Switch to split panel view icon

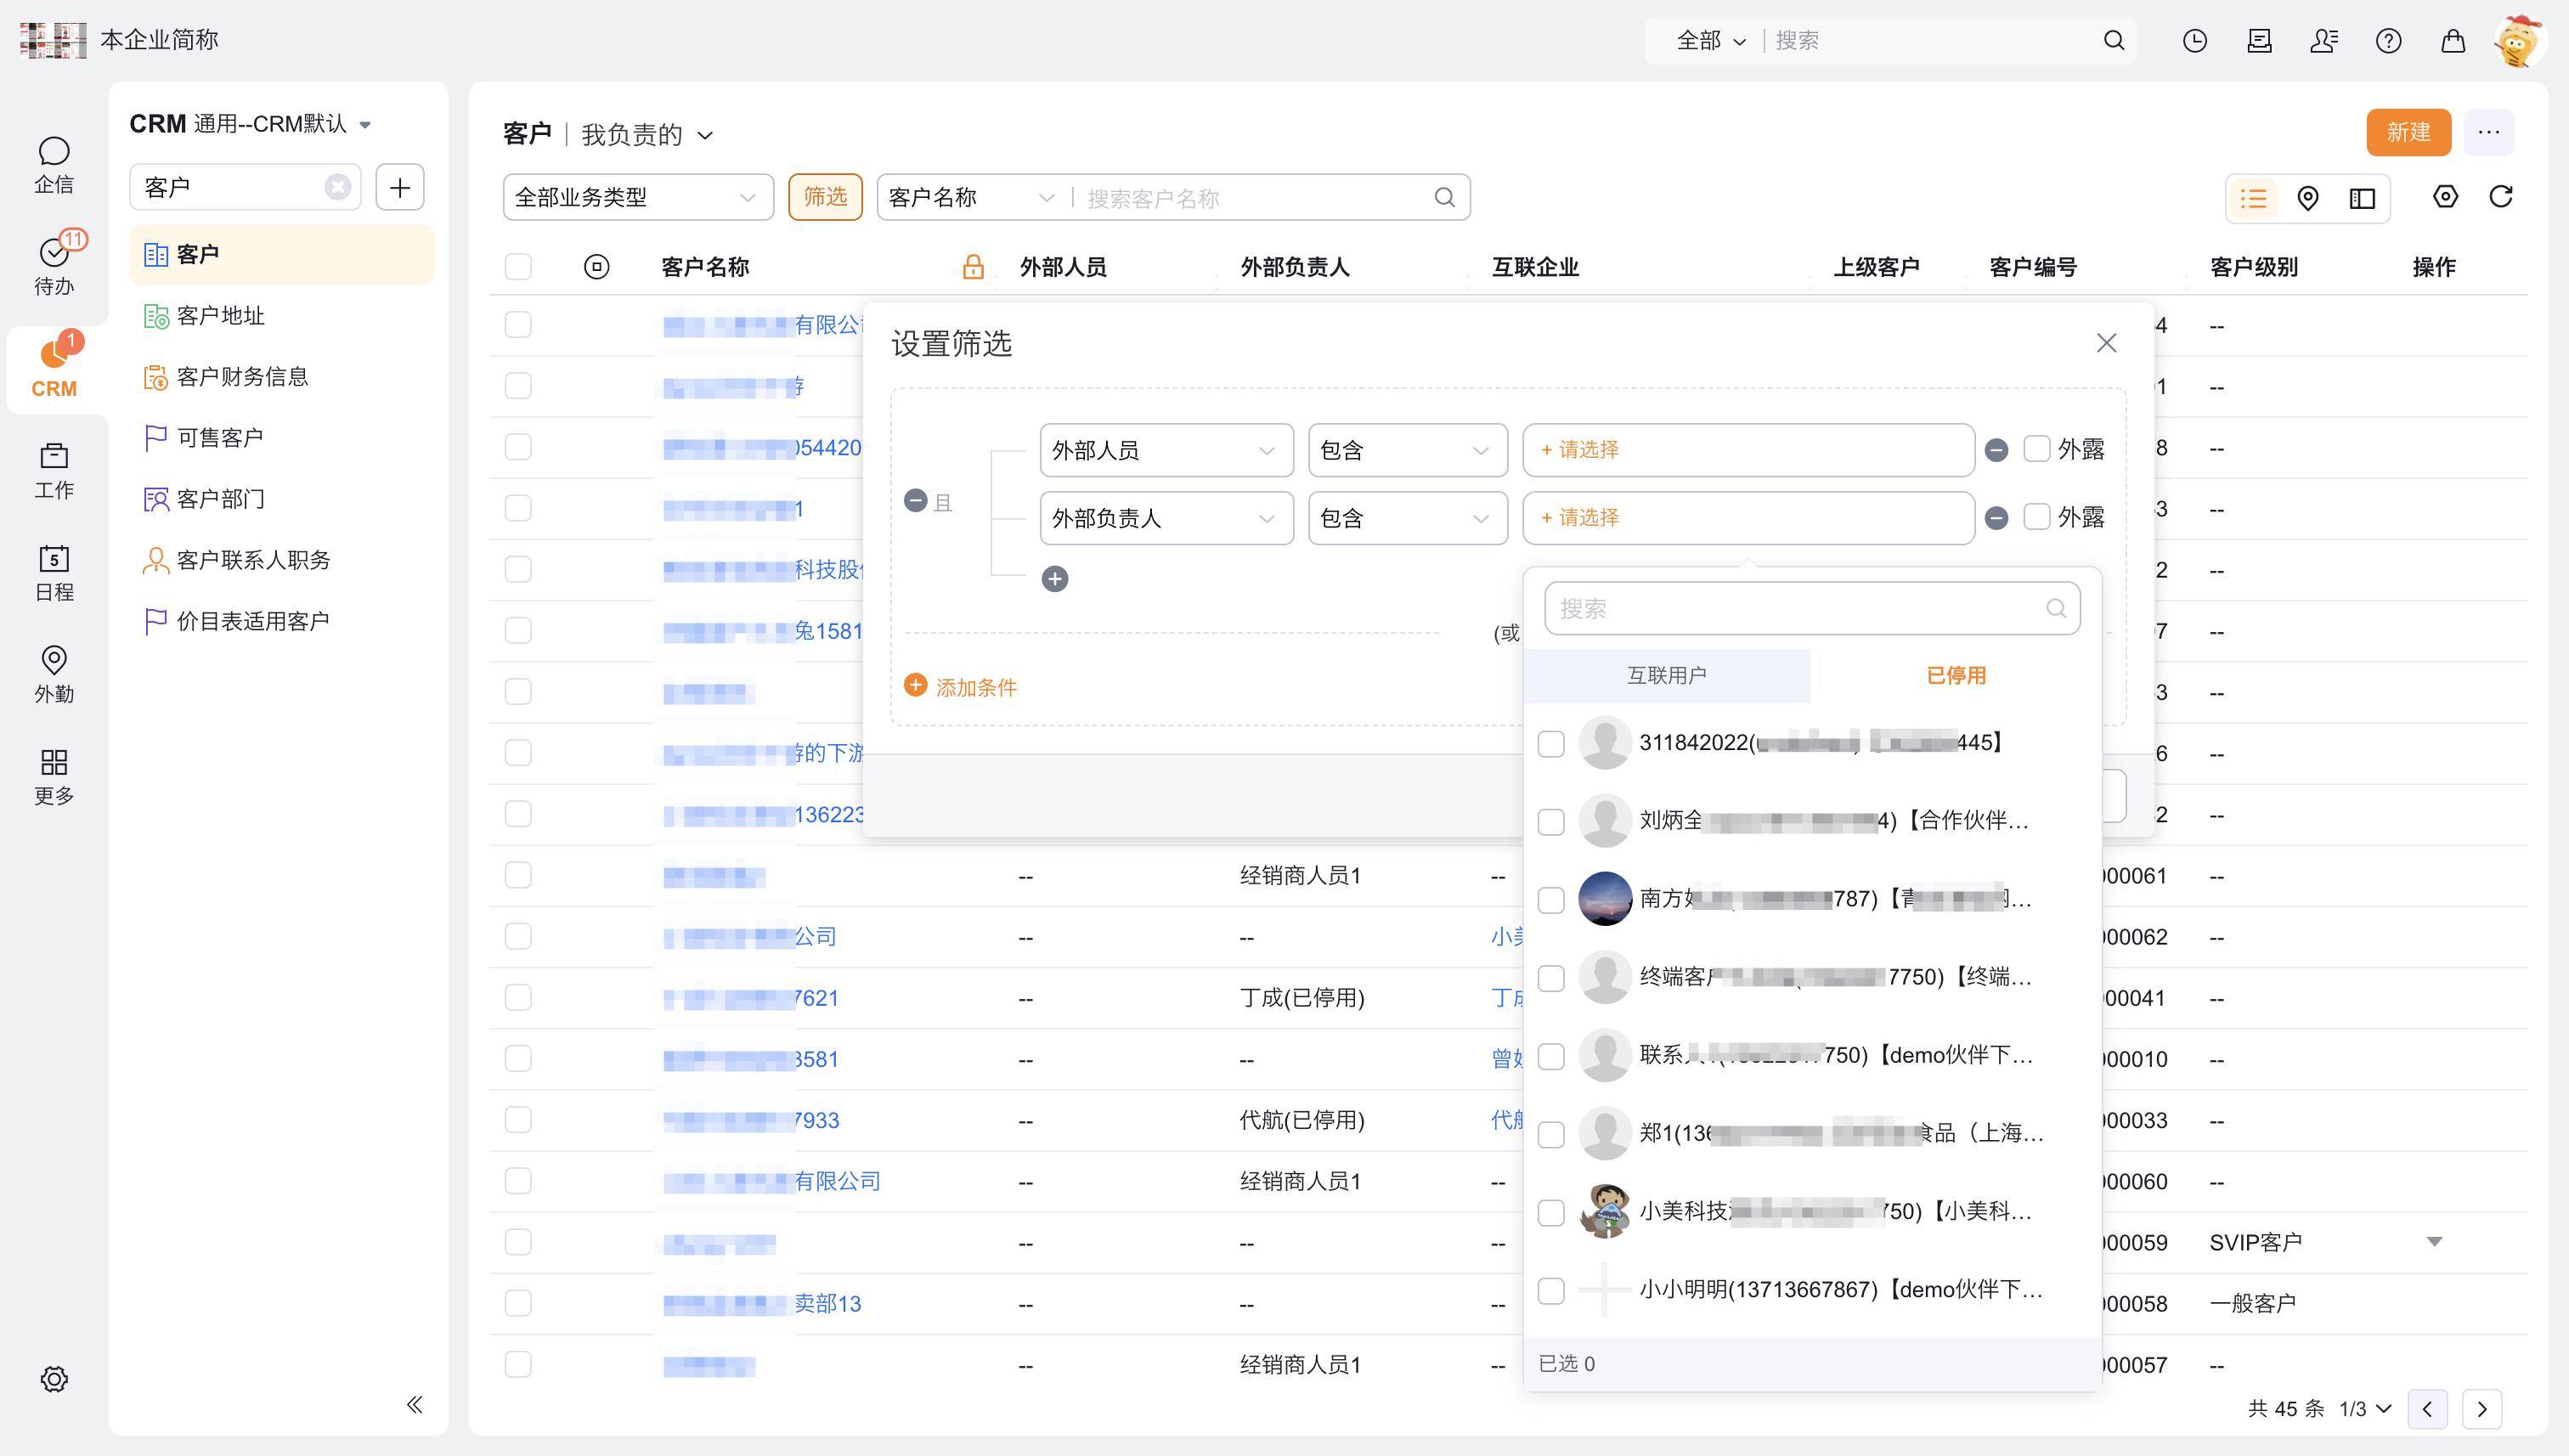(2362, 198)
